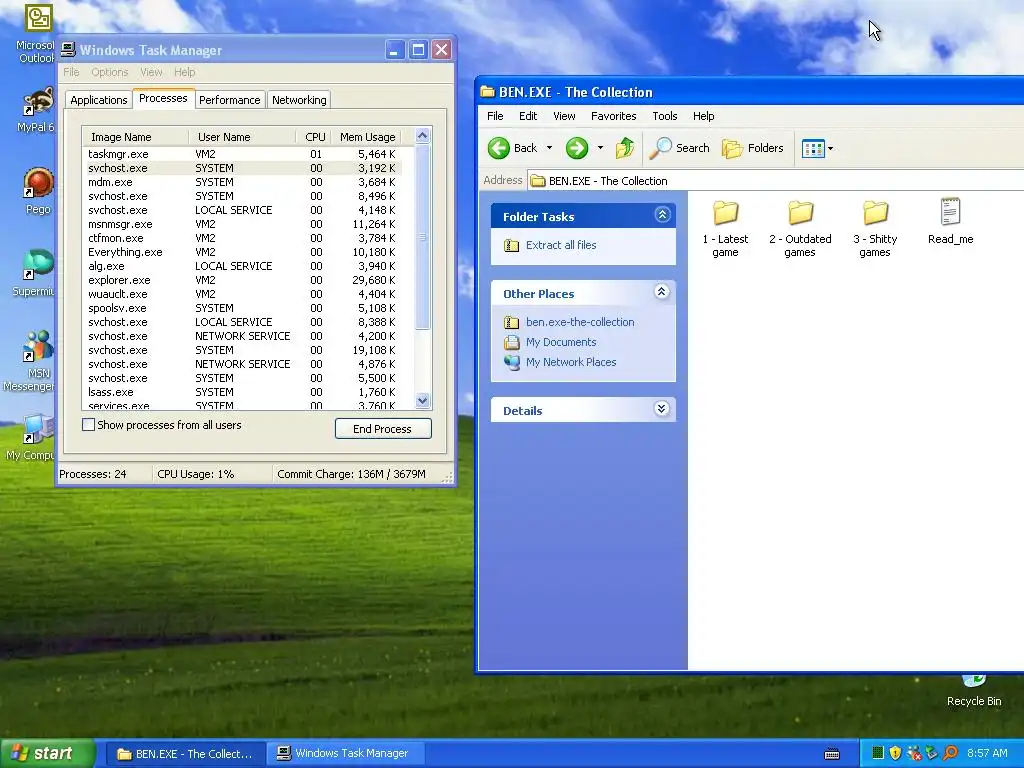Open the Views dropdown arrow
The width and height of the screenshot is (1024, 768).
click(x=831, y=148)
